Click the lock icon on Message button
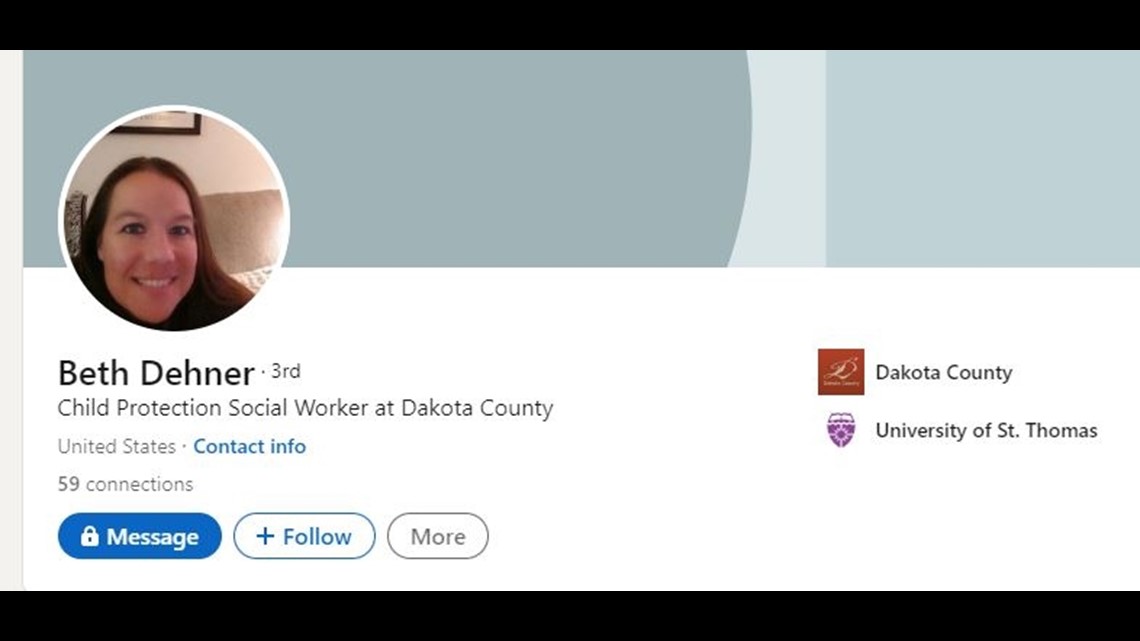1140x641 pixels. (89, 536)
